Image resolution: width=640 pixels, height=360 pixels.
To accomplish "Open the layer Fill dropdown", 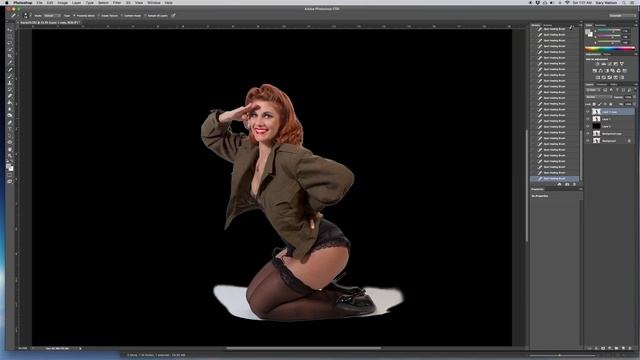I will 634,104.
